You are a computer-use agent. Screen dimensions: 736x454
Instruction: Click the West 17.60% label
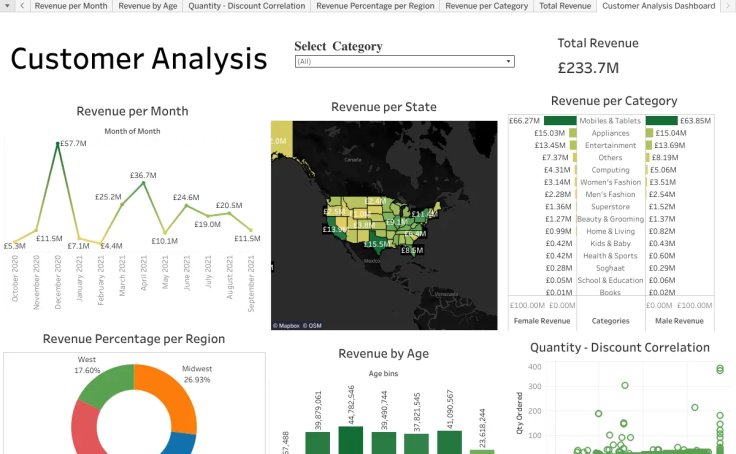tap(87, 365)
